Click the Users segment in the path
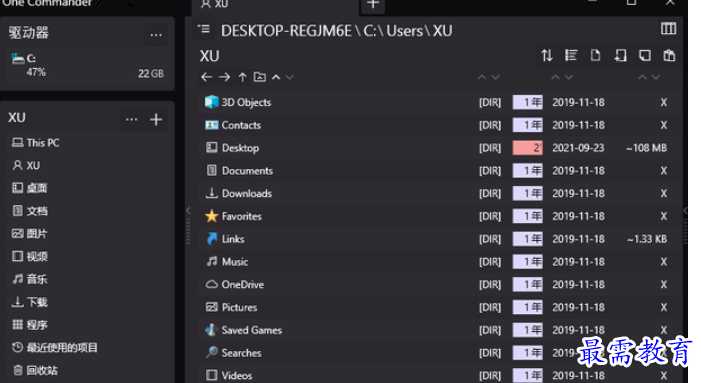This screenshot has width=701, height=383. click(405, 31)
